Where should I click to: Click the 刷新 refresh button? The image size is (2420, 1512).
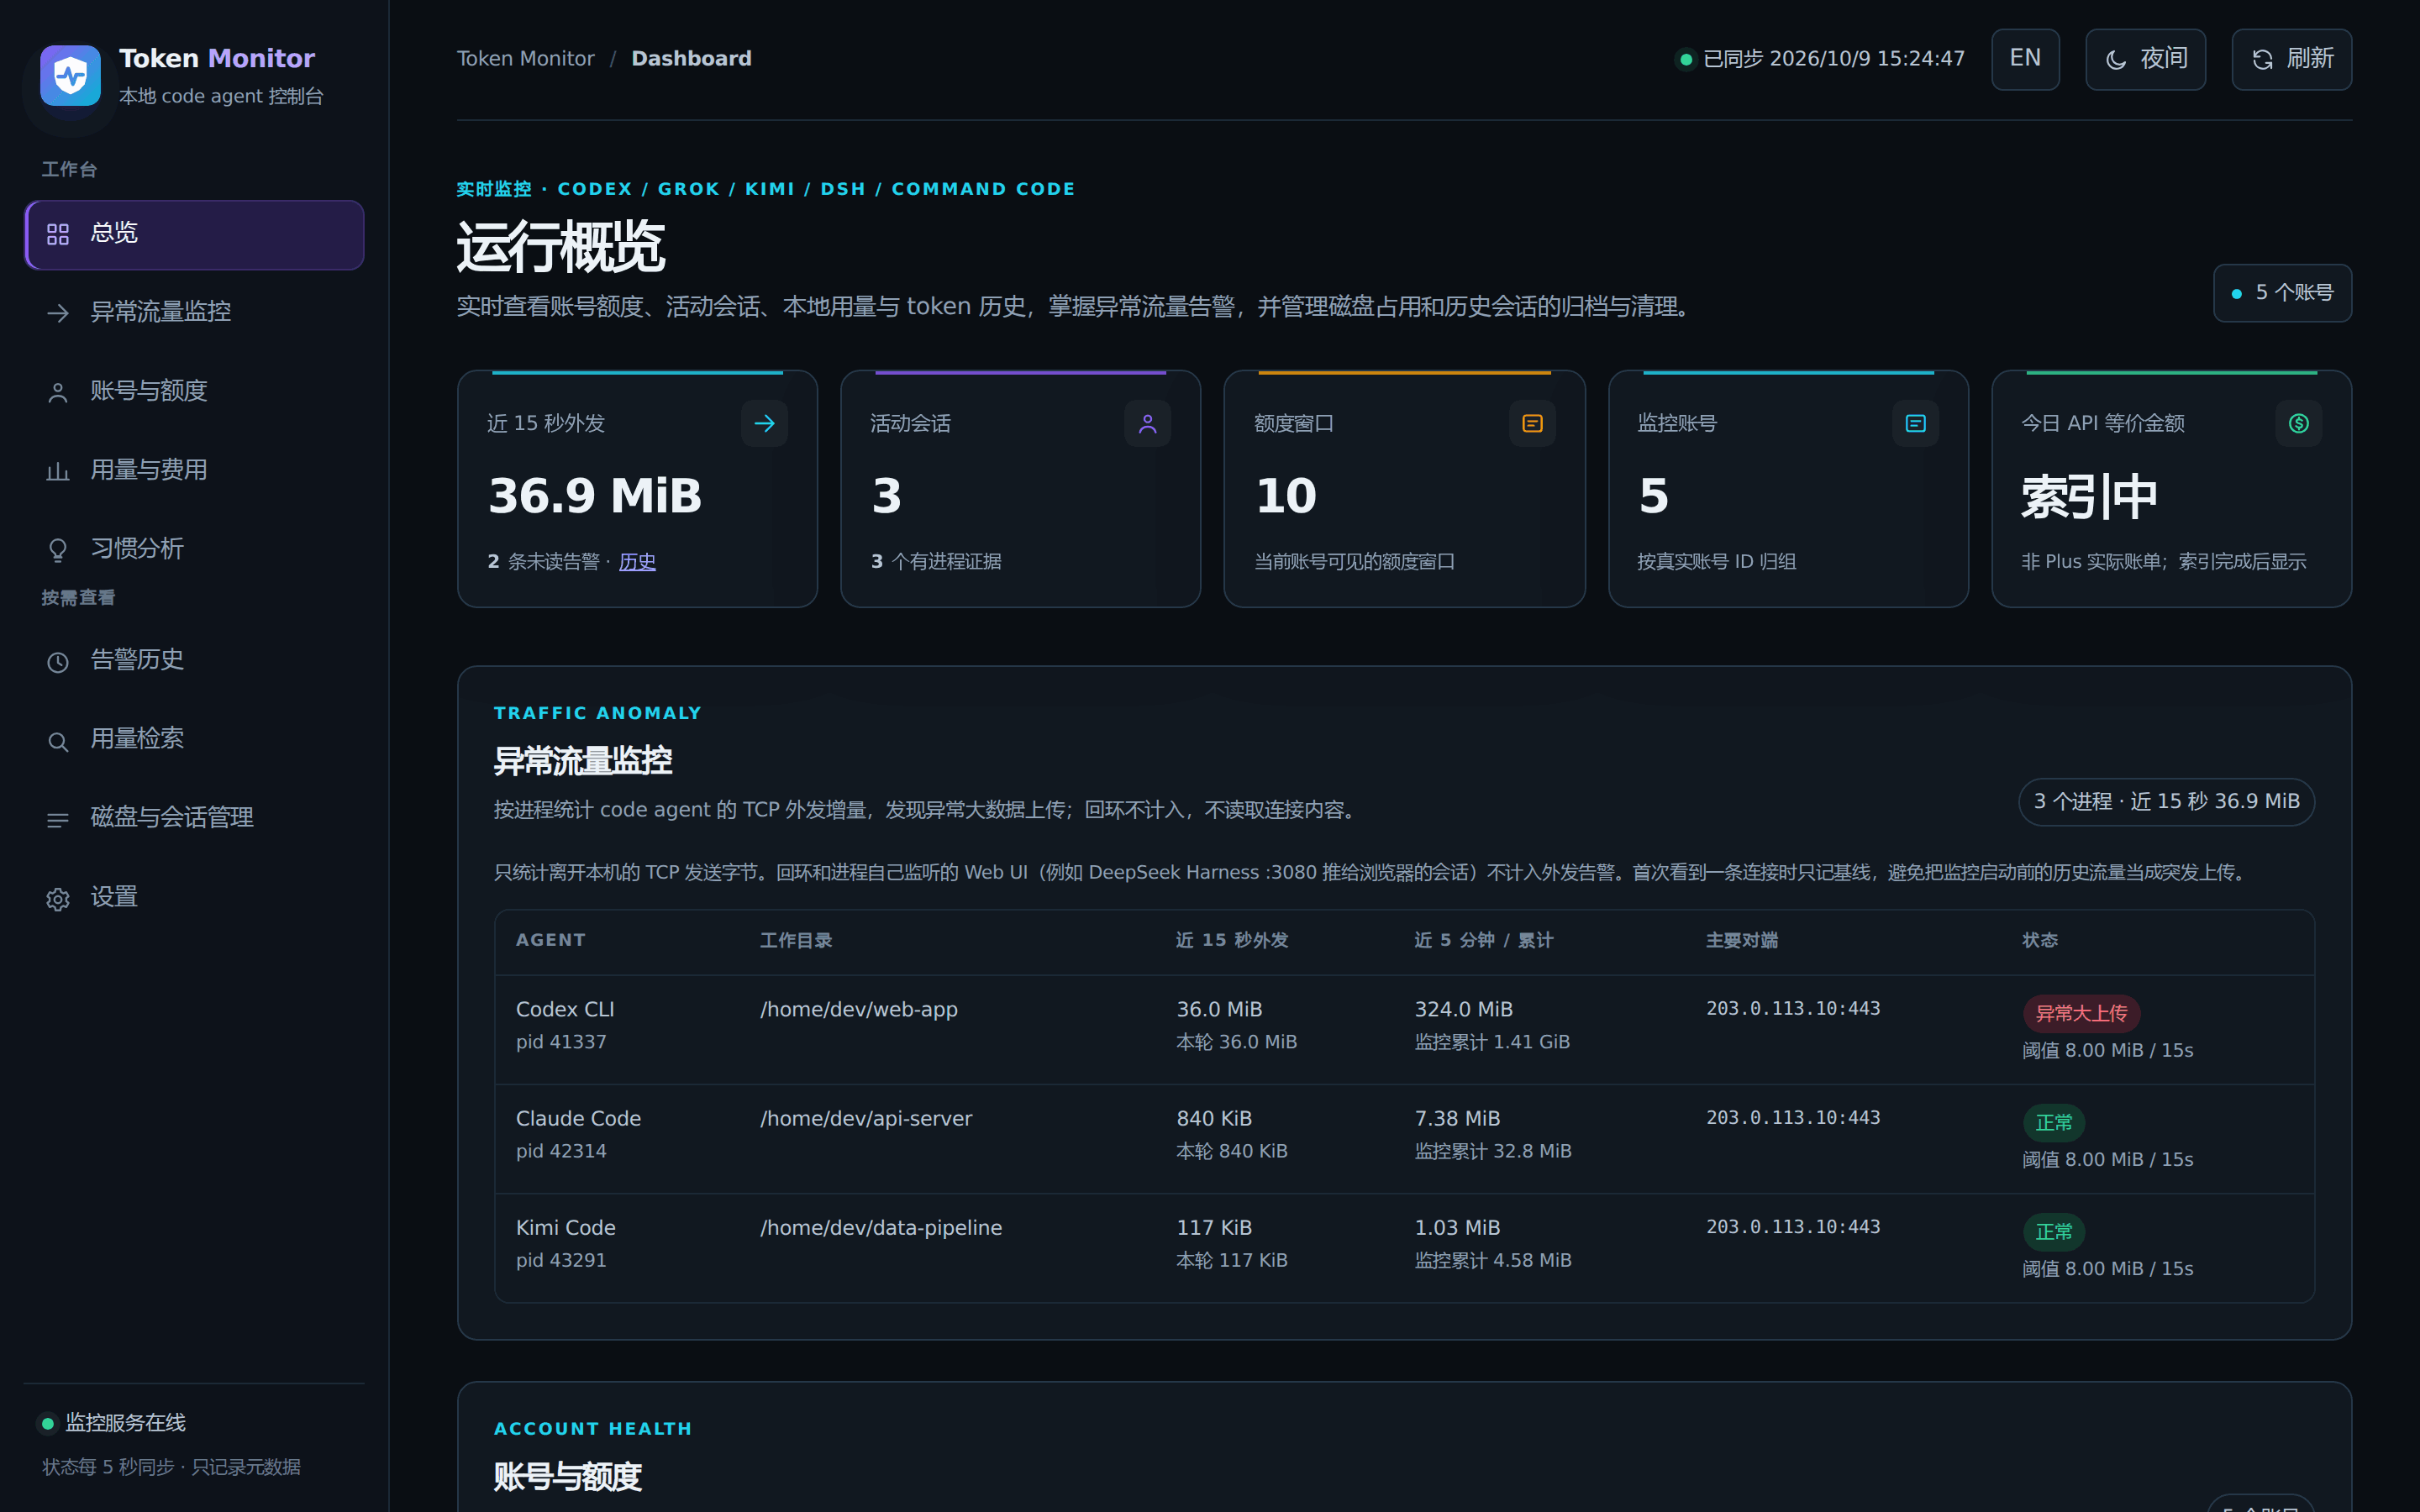tap(2291, 59)
